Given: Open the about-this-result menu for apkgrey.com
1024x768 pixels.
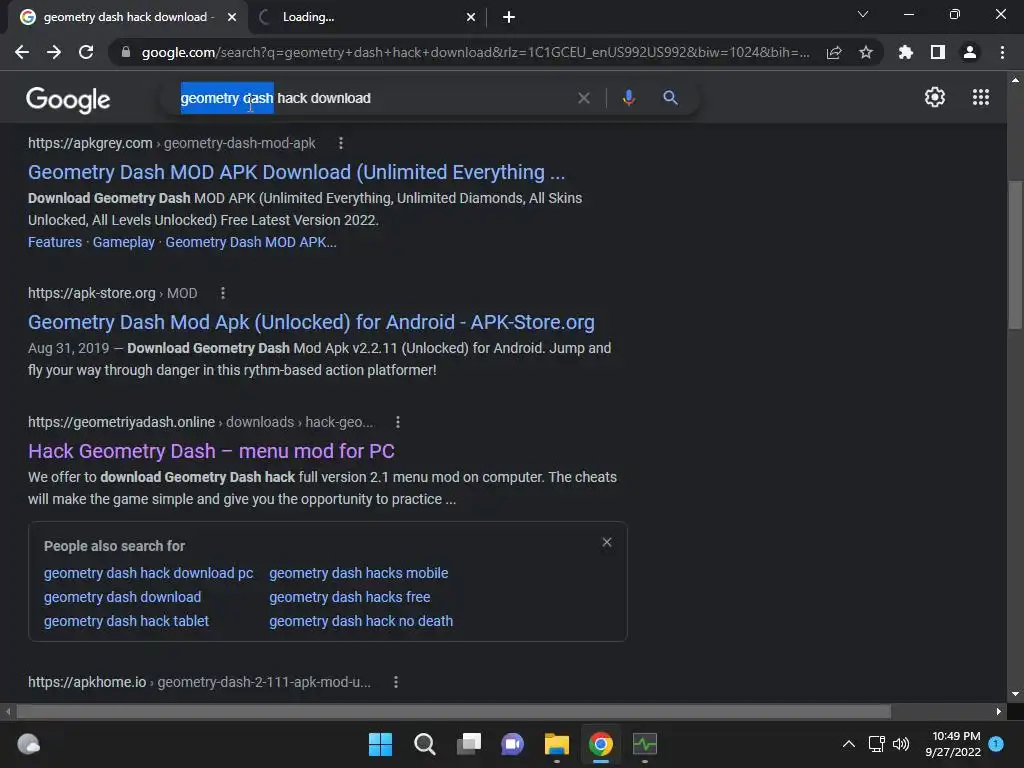Looking at the screenshot, I should click(x=341, y=143).
